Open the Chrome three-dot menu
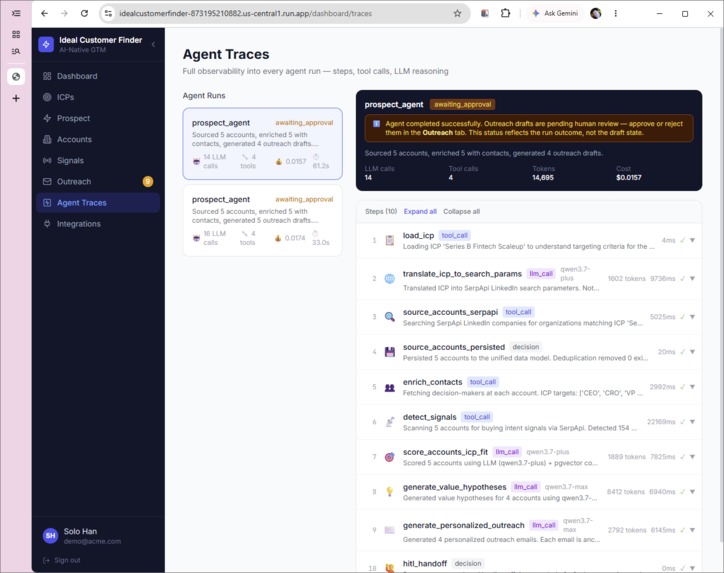Image resolution: width=724 pixels, height=573 pixels. tap(615, 13)
